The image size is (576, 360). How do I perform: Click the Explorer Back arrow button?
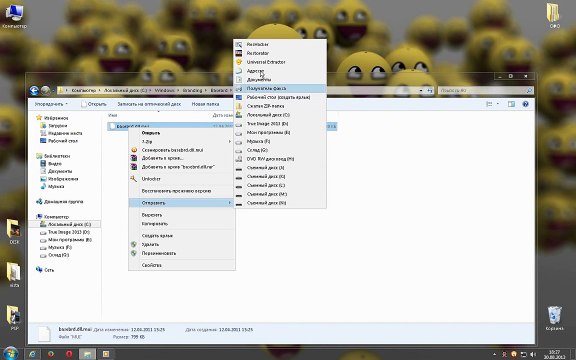coord(34,90)
